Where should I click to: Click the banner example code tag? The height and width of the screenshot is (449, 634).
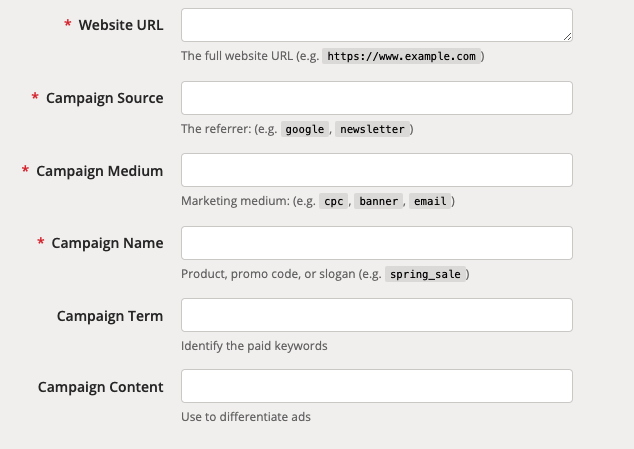(x=378, y=201)
